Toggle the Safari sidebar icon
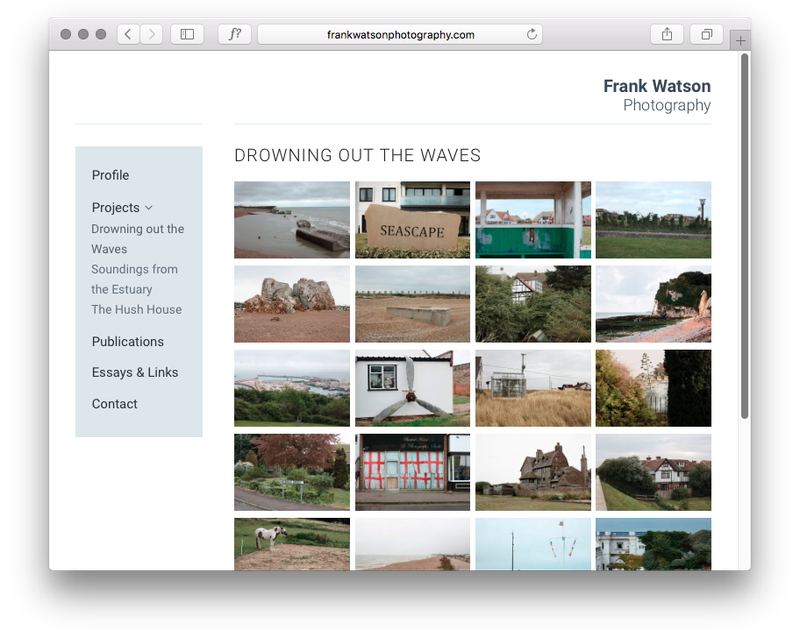The image size is (800, 630). click(187, 34)
